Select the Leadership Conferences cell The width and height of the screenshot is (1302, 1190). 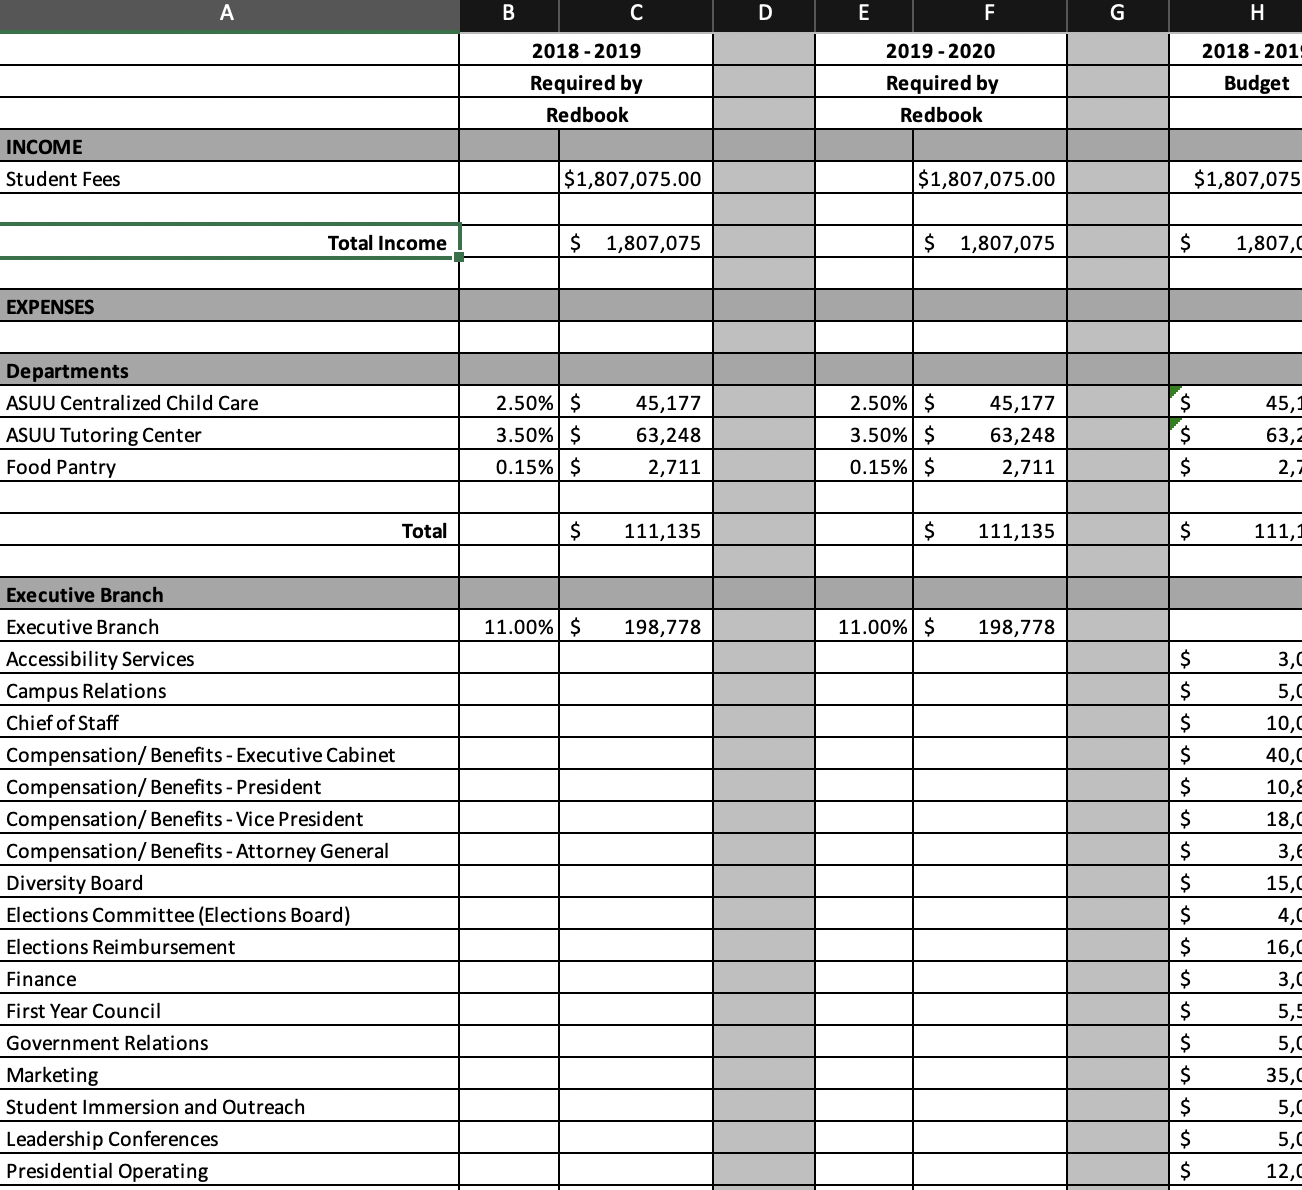click(x=229, y=1138)
